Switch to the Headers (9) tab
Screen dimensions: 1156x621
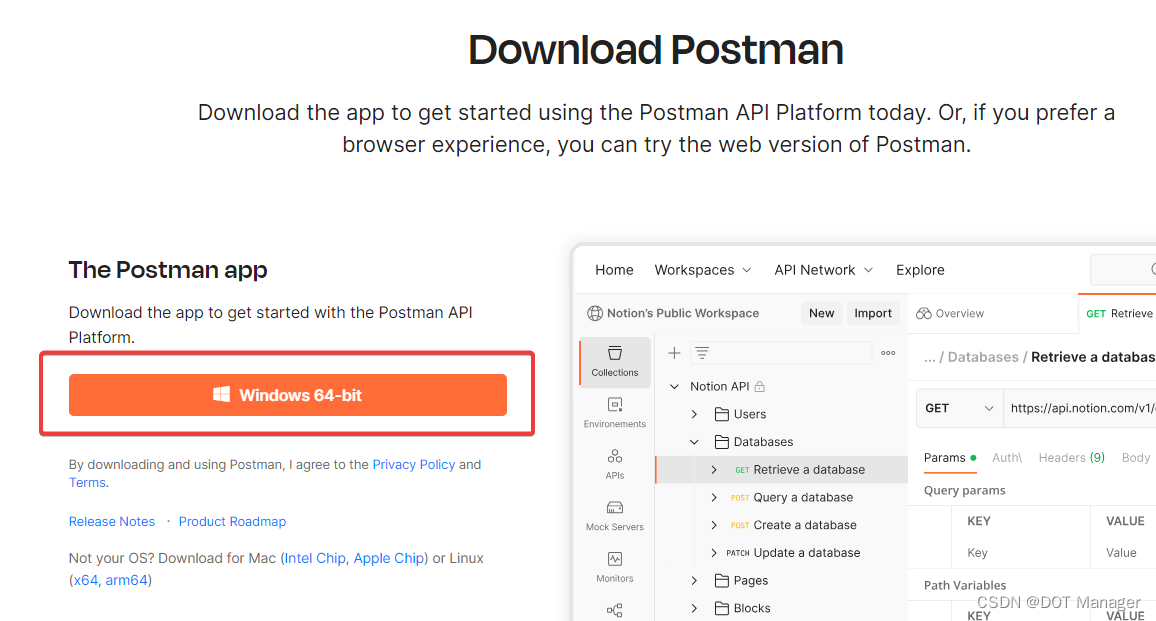point(1071,458)
